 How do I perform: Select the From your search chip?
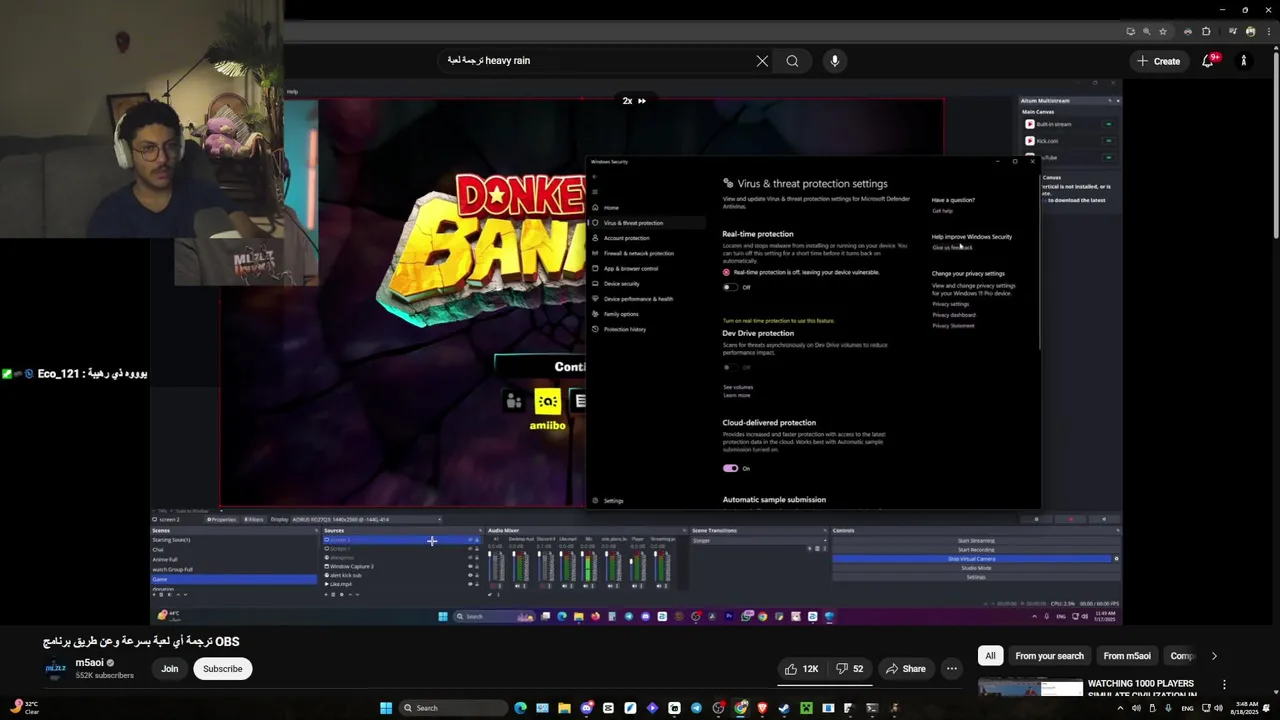[1049, 656]
